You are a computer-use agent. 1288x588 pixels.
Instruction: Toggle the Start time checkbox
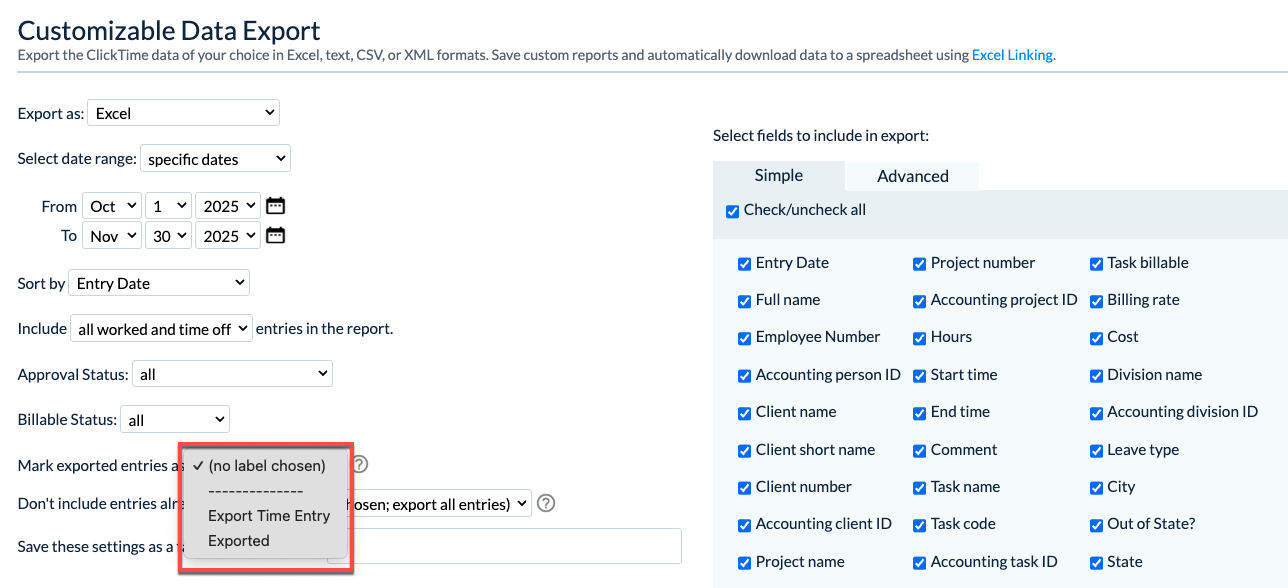pos(920,376)
